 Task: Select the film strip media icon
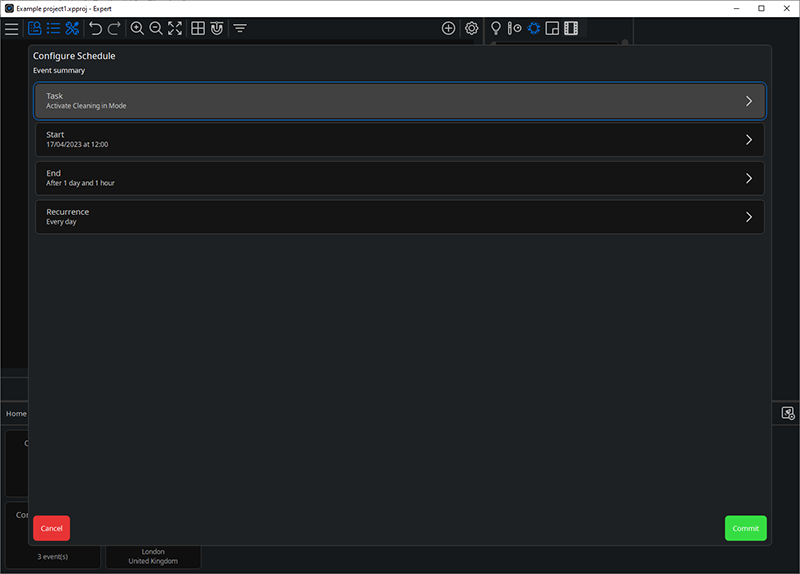click(570, 29)
